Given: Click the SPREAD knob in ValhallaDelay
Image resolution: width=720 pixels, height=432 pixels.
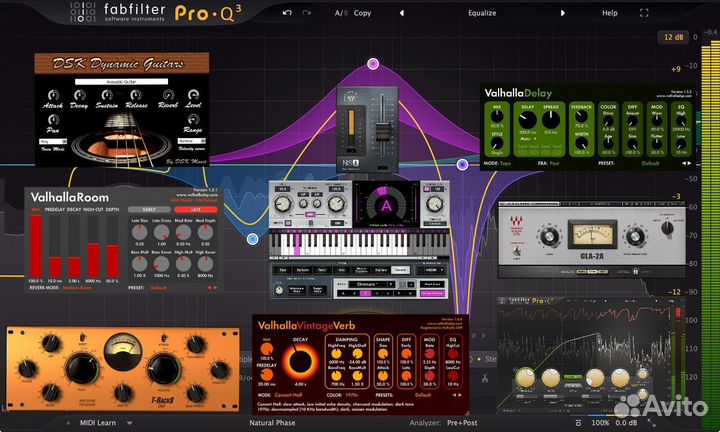Looking at the screenshot, I should coord(551,120).
